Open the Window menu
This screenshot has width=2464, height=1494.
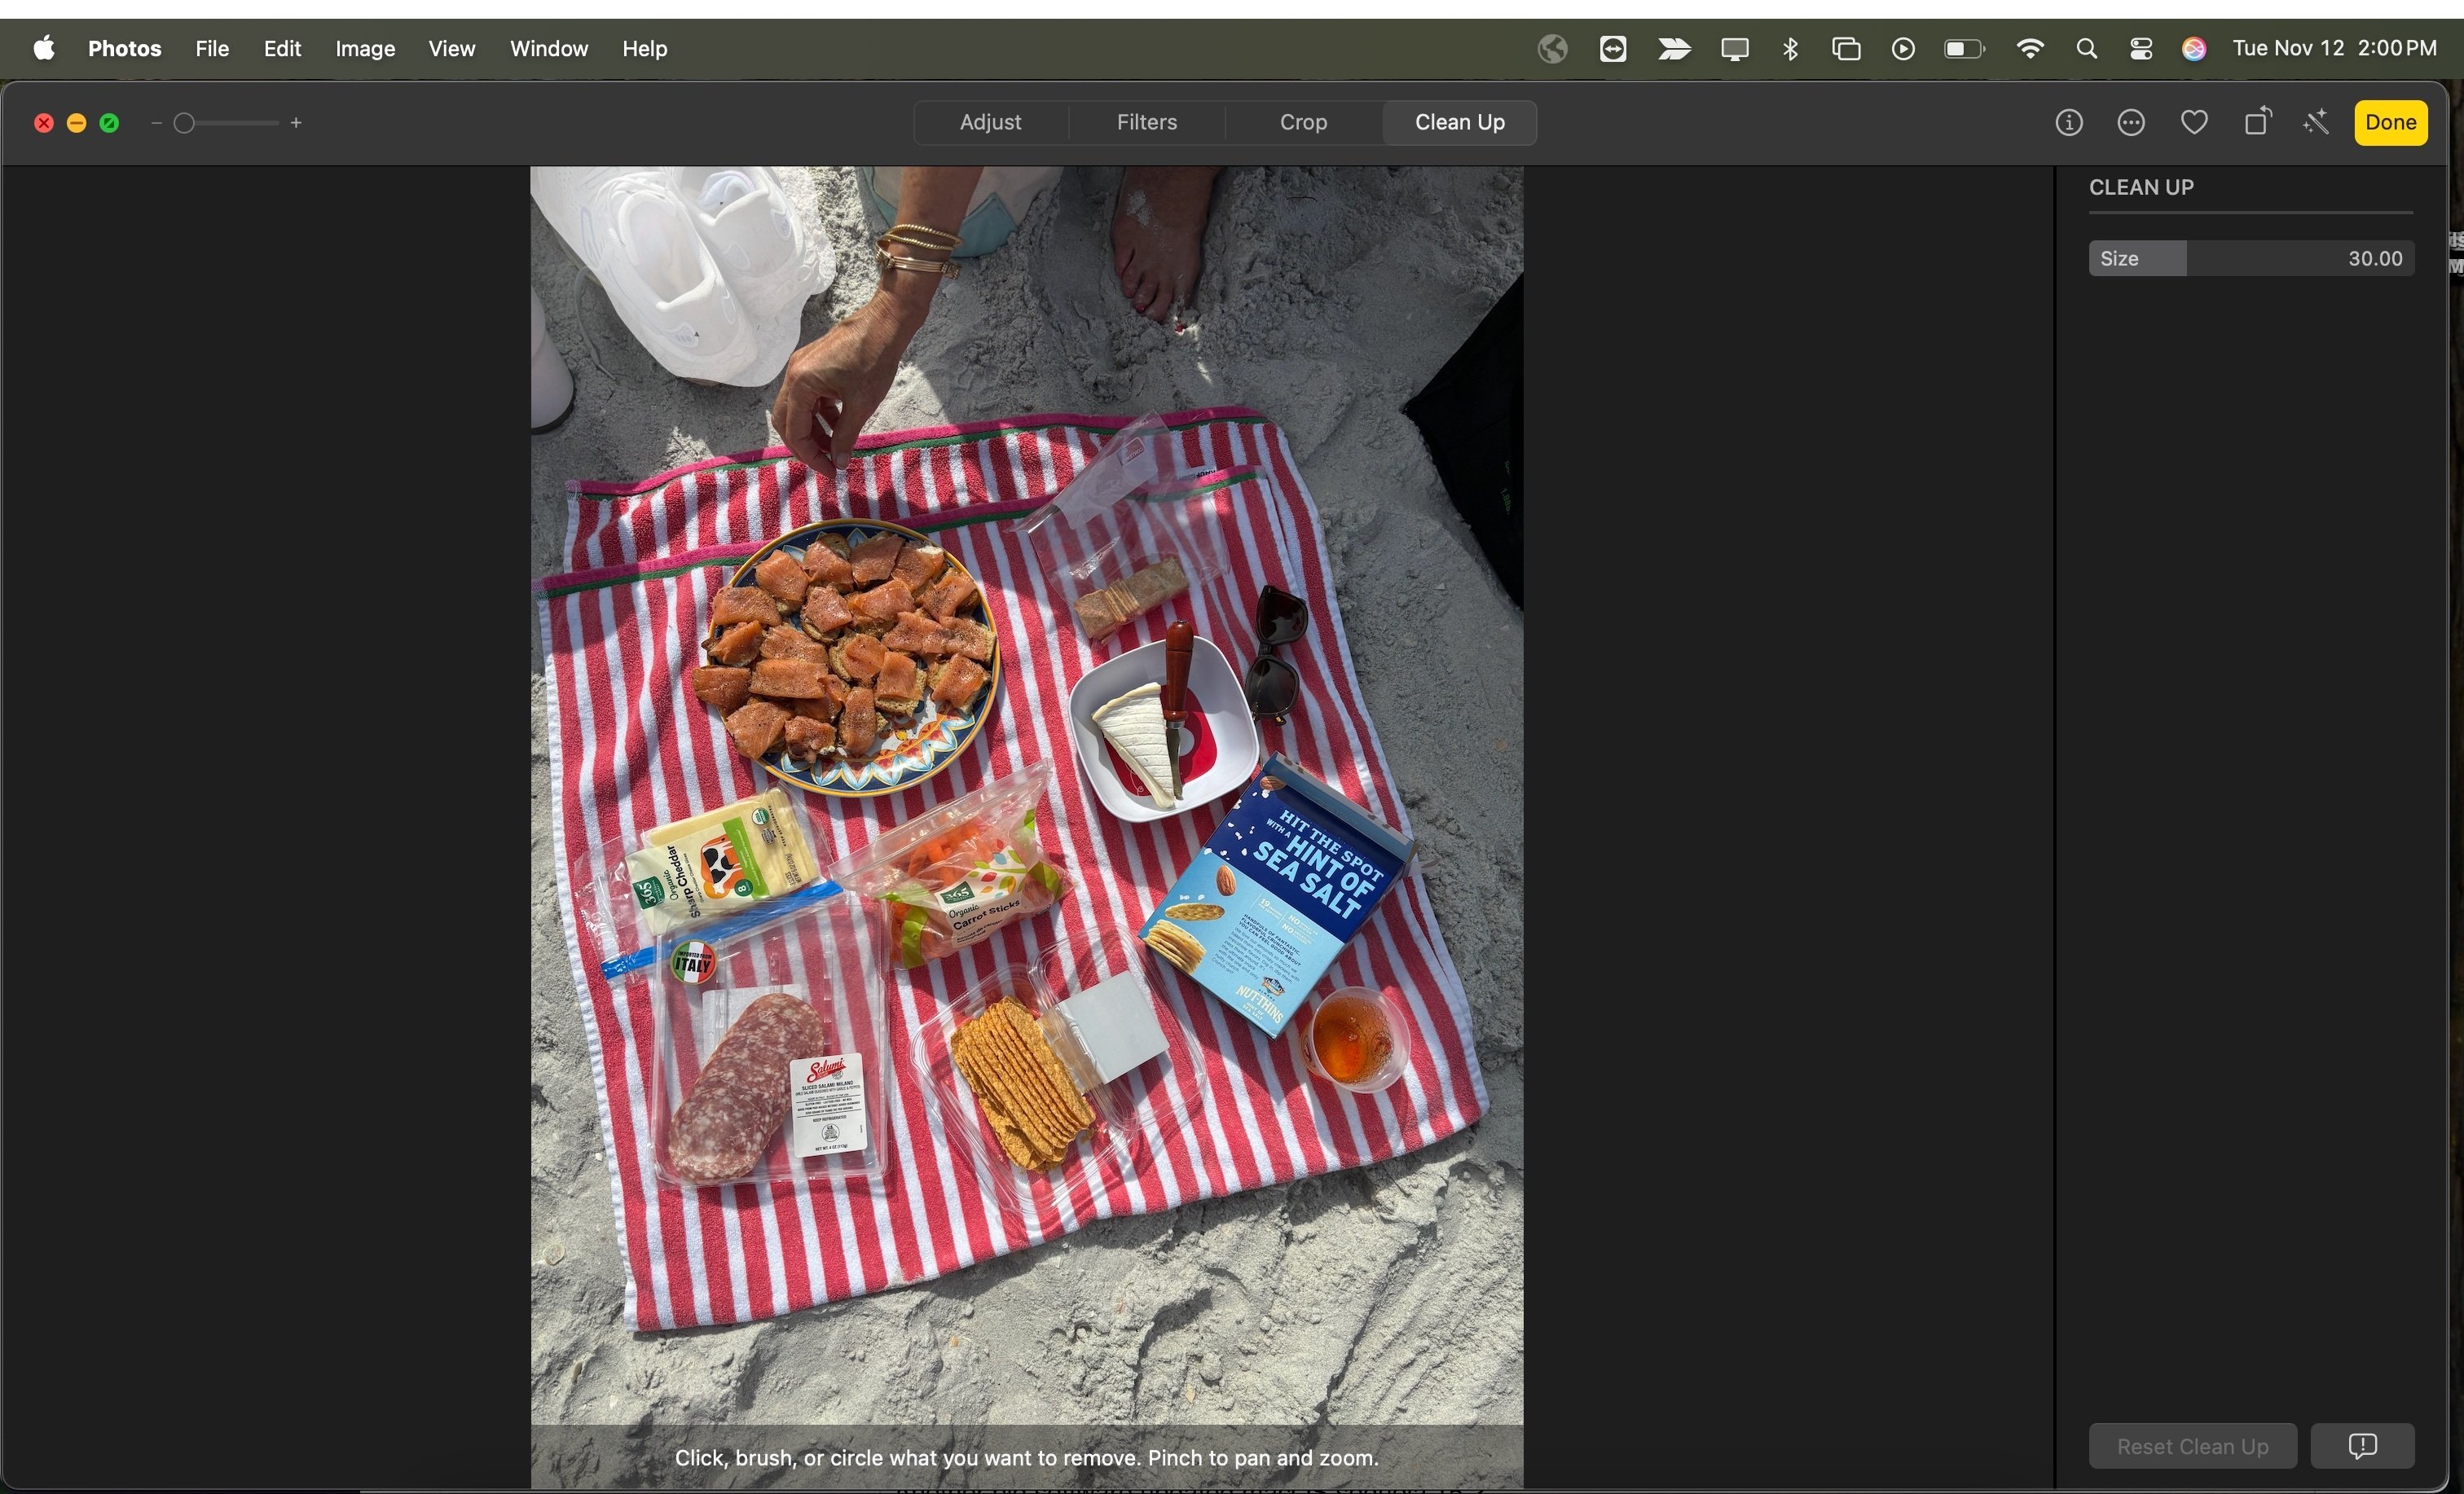tap(548, 48)
